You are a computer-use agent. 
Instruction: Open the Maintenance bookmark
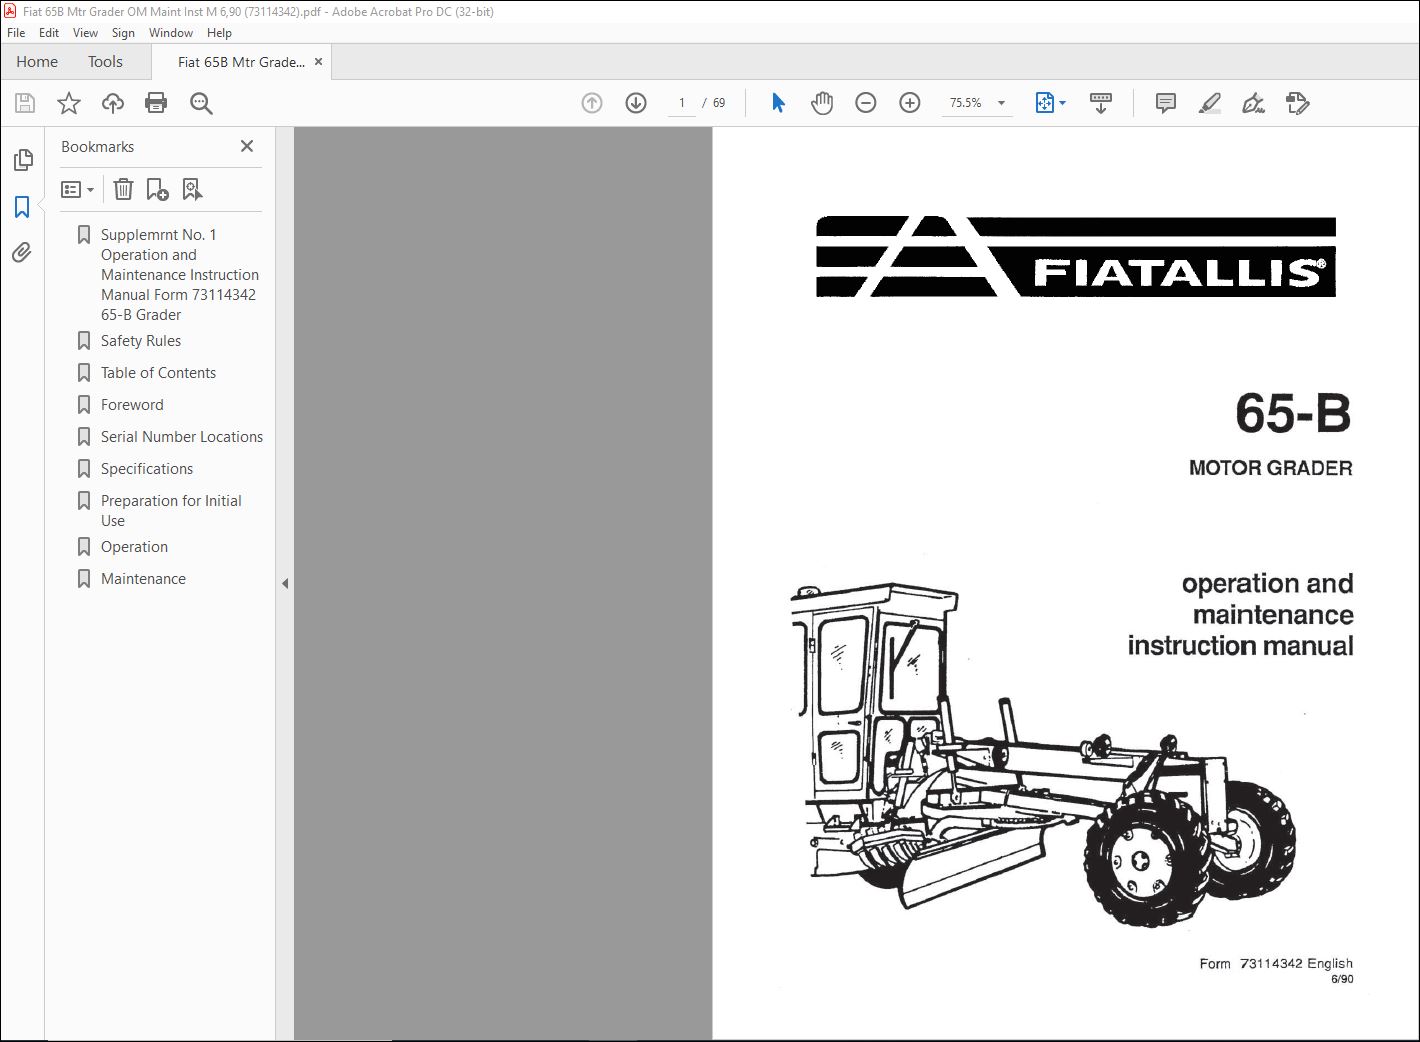143,579
